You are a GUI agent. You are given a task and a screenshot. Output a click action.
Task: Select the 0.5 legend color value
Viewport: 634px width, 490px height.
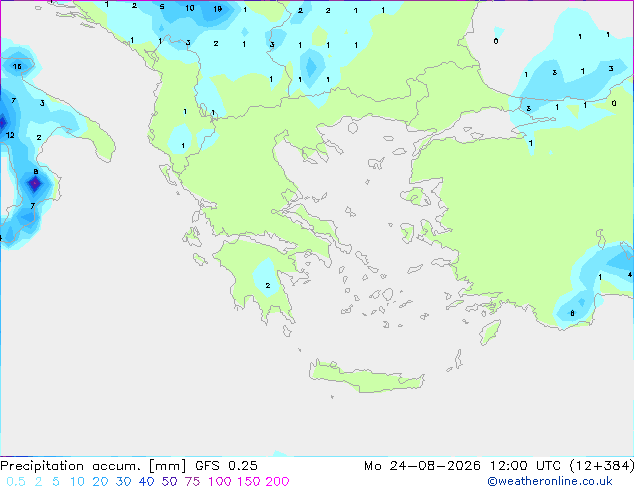click(x=16, y=482)
